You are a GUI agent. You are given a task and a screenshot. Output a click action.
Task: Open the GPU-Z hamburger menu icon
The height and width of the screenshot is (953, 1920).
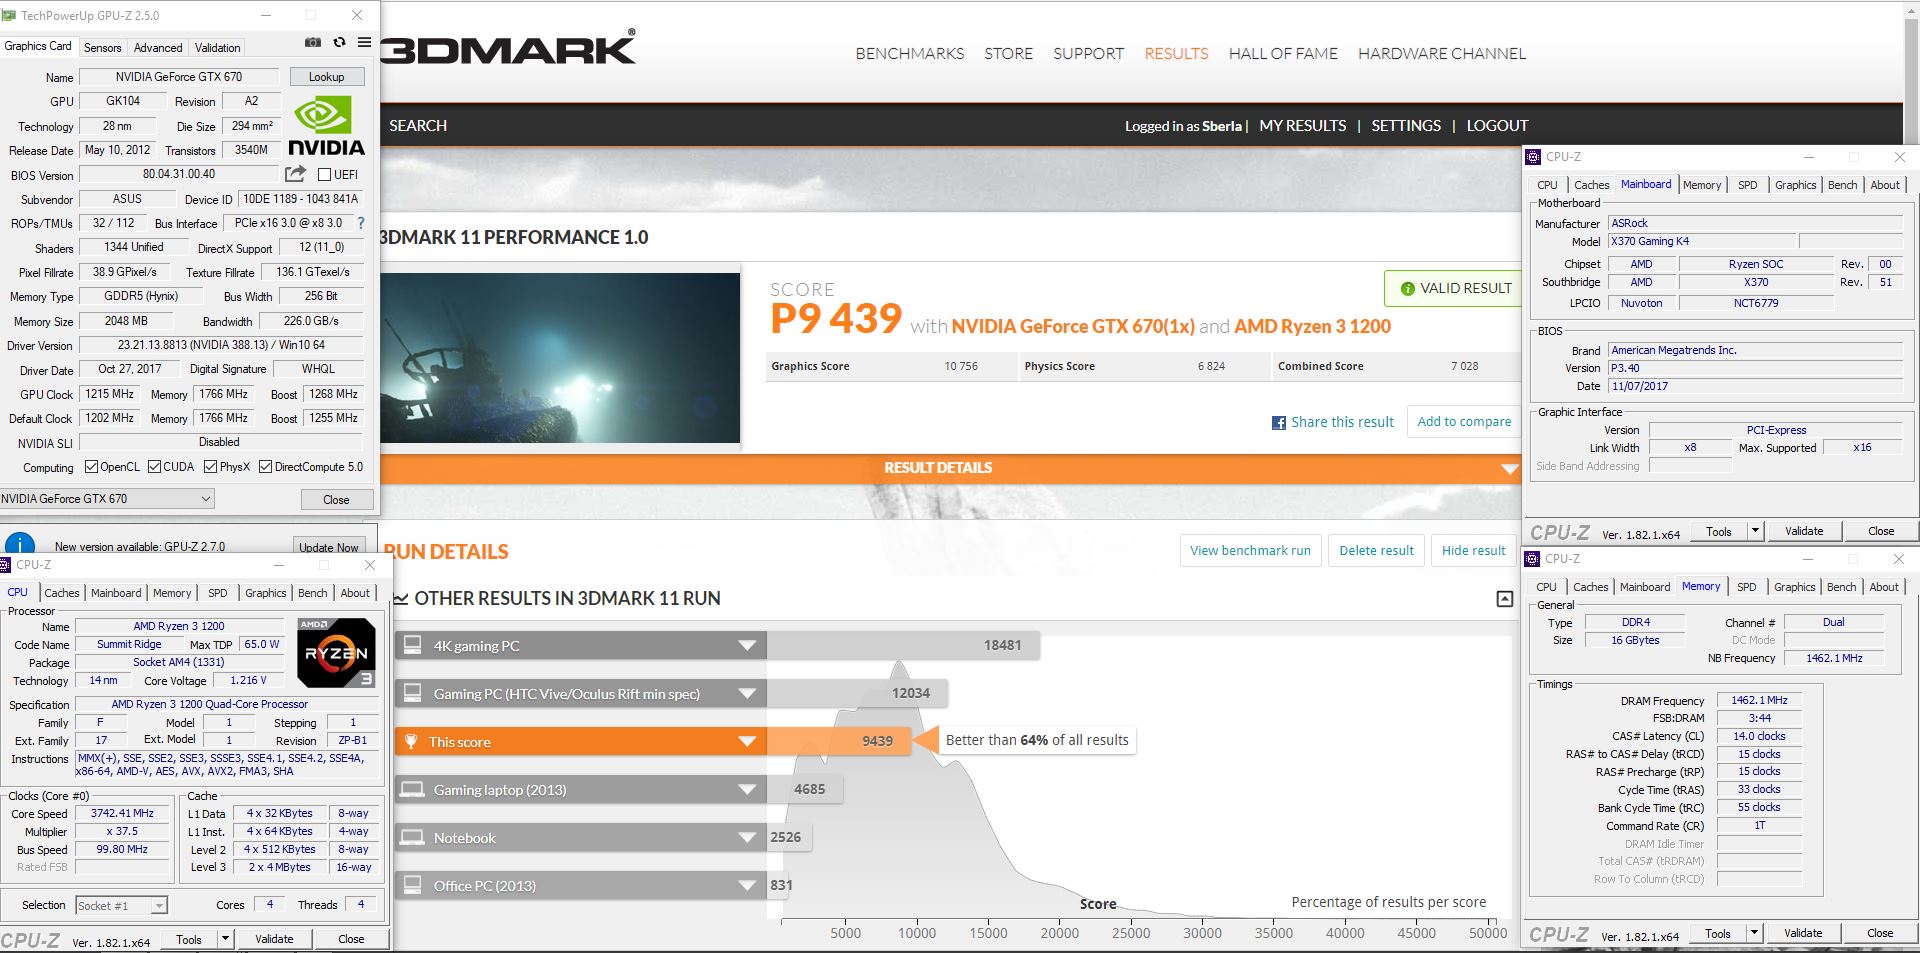tap(364, 43)
